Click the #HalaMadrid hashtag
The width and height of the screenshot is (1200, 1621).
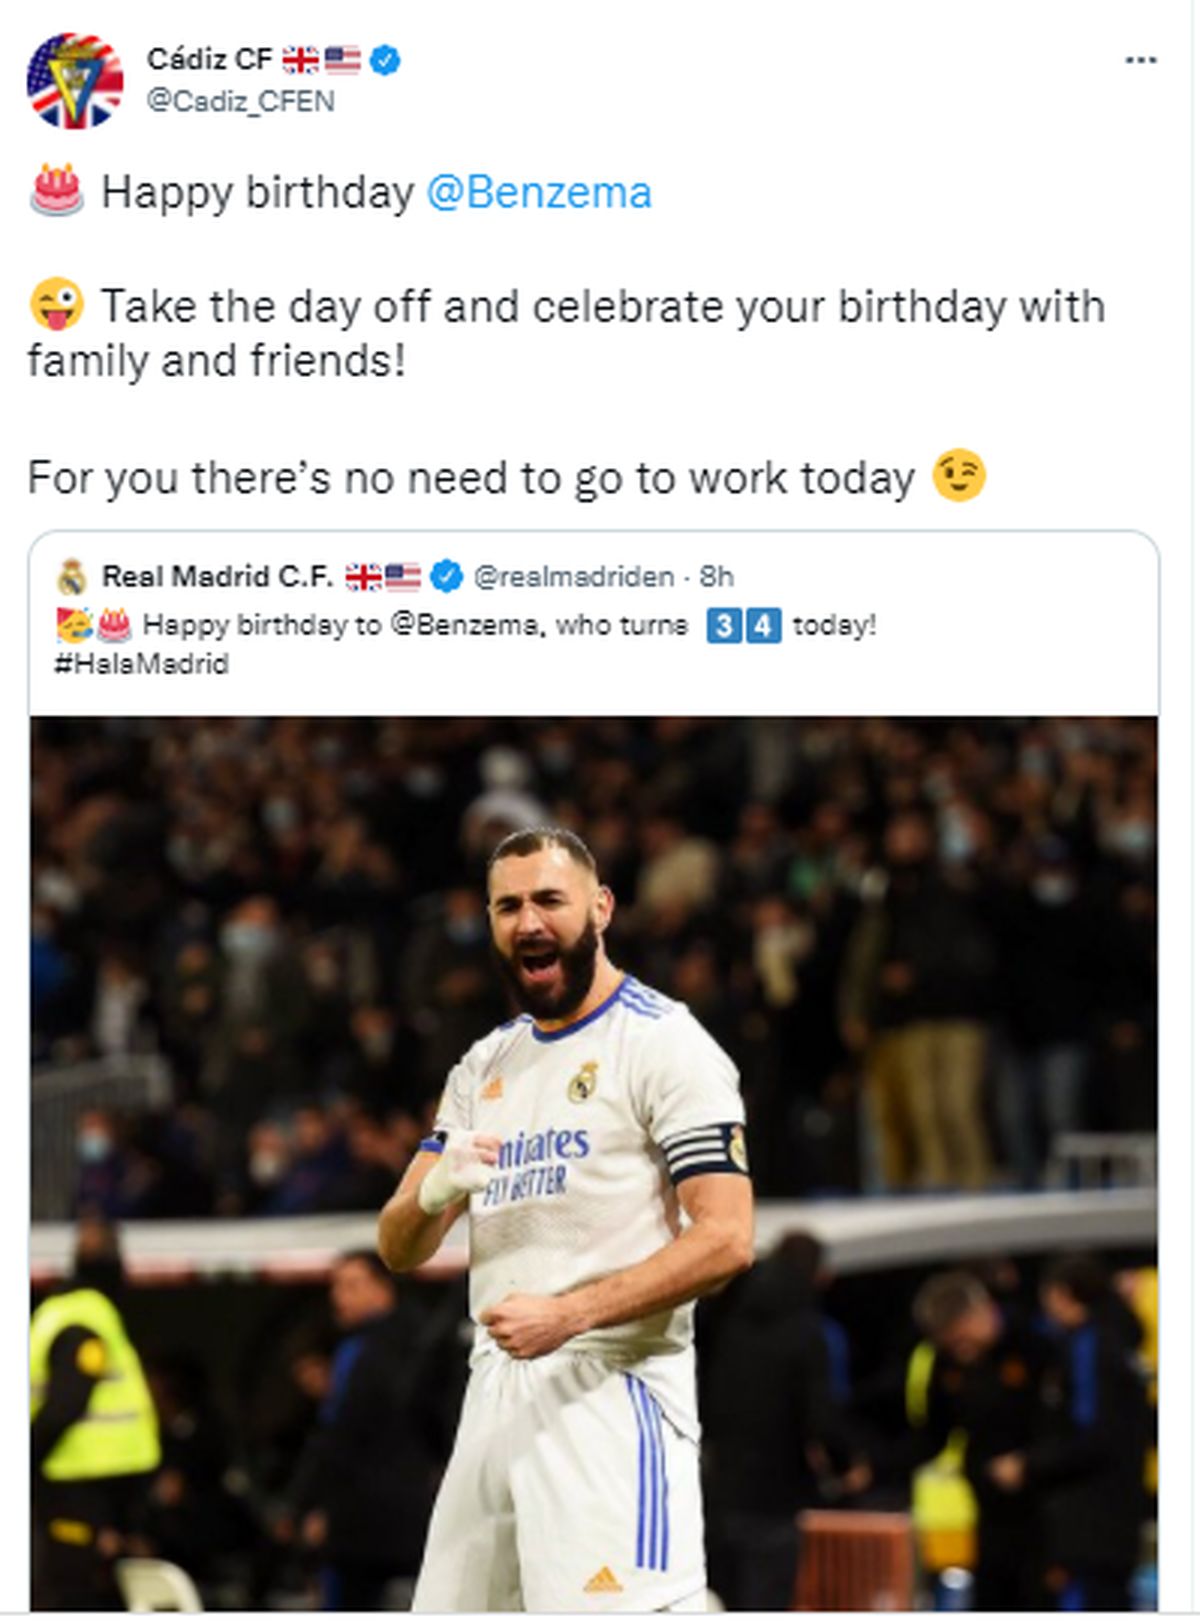point(141,664)
